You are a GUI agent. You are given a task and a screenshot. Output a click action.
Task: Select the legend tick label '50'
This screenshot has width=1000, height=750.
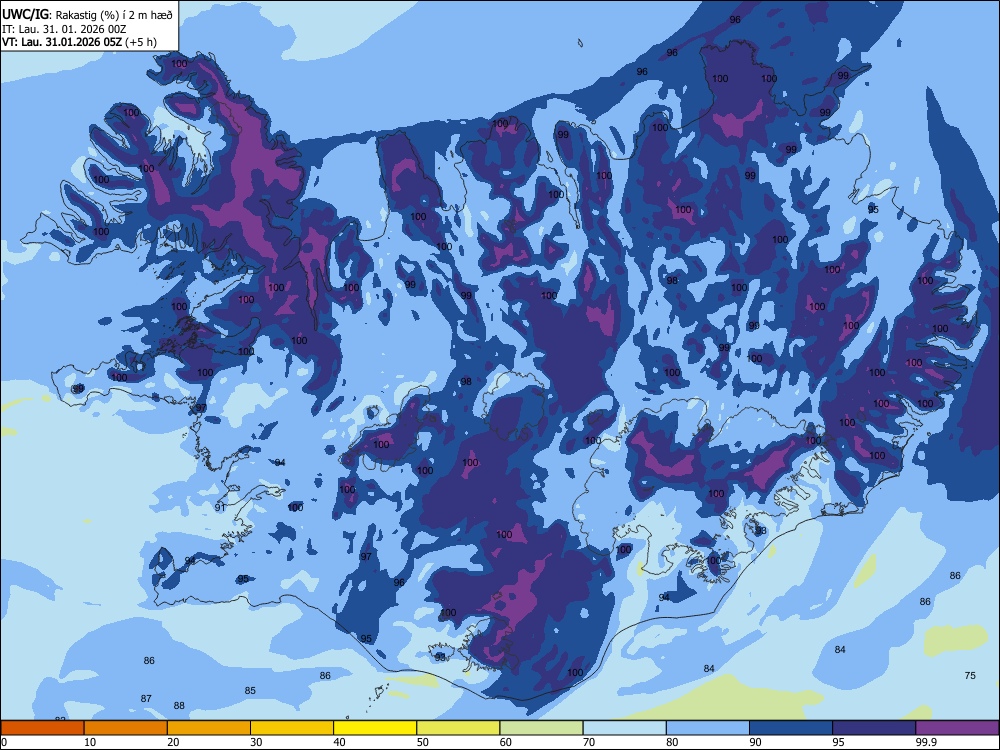(422, 742)
